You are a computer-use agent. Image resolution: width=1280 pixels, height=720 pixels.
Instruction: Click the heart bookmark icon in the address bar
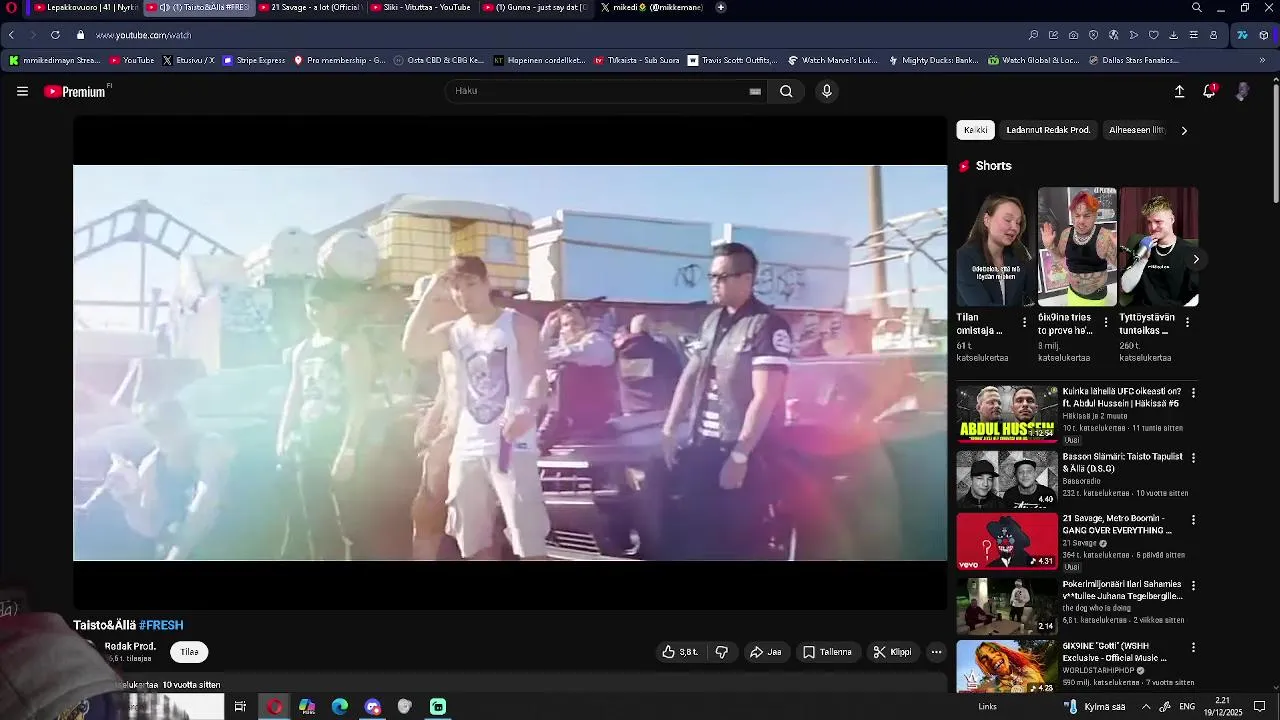[1153, 35]
